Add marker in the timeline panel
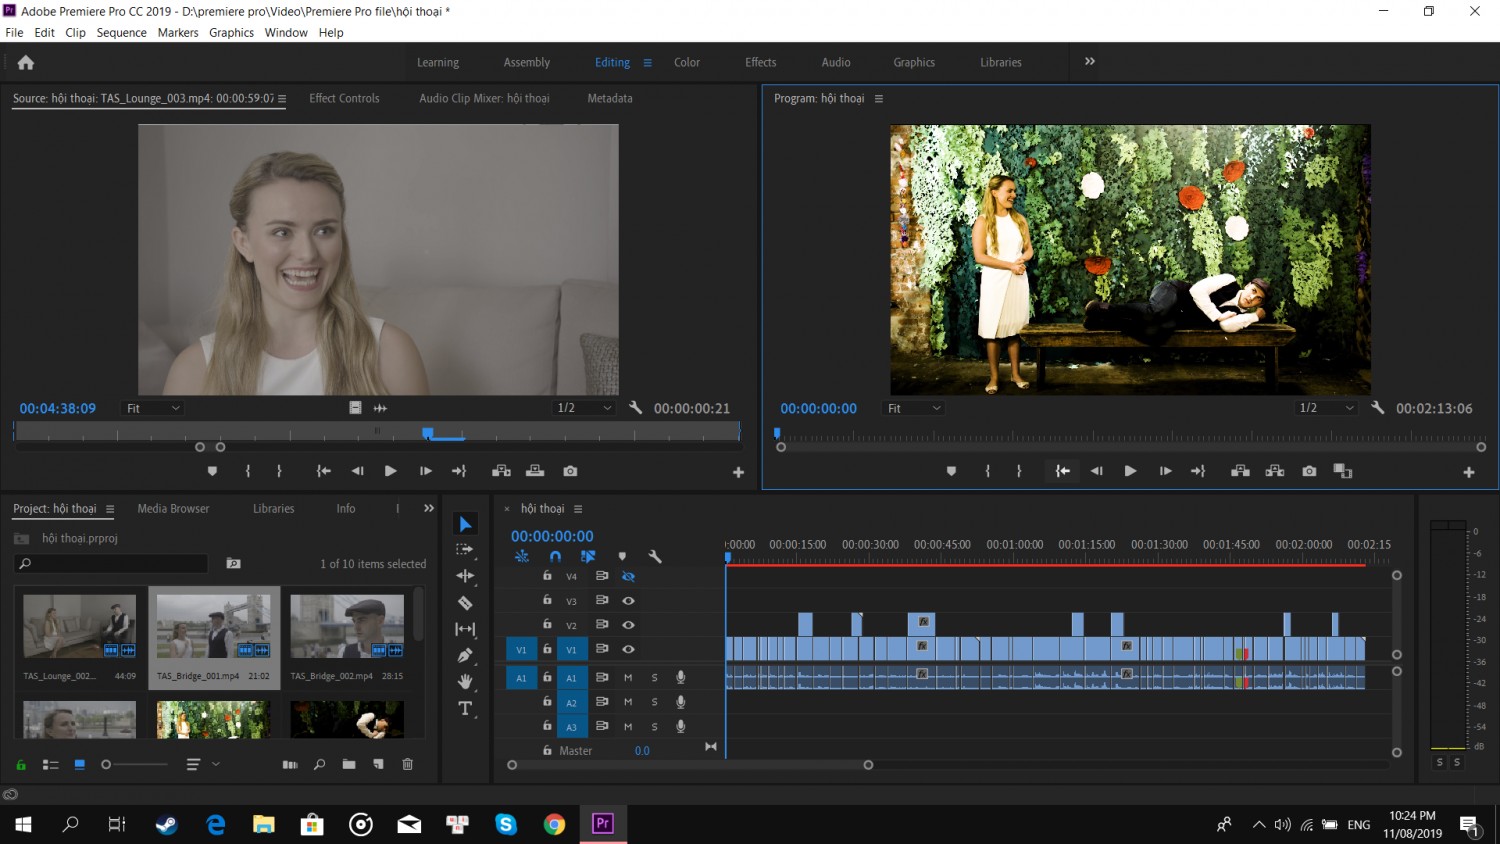 (x=622, y=557)
